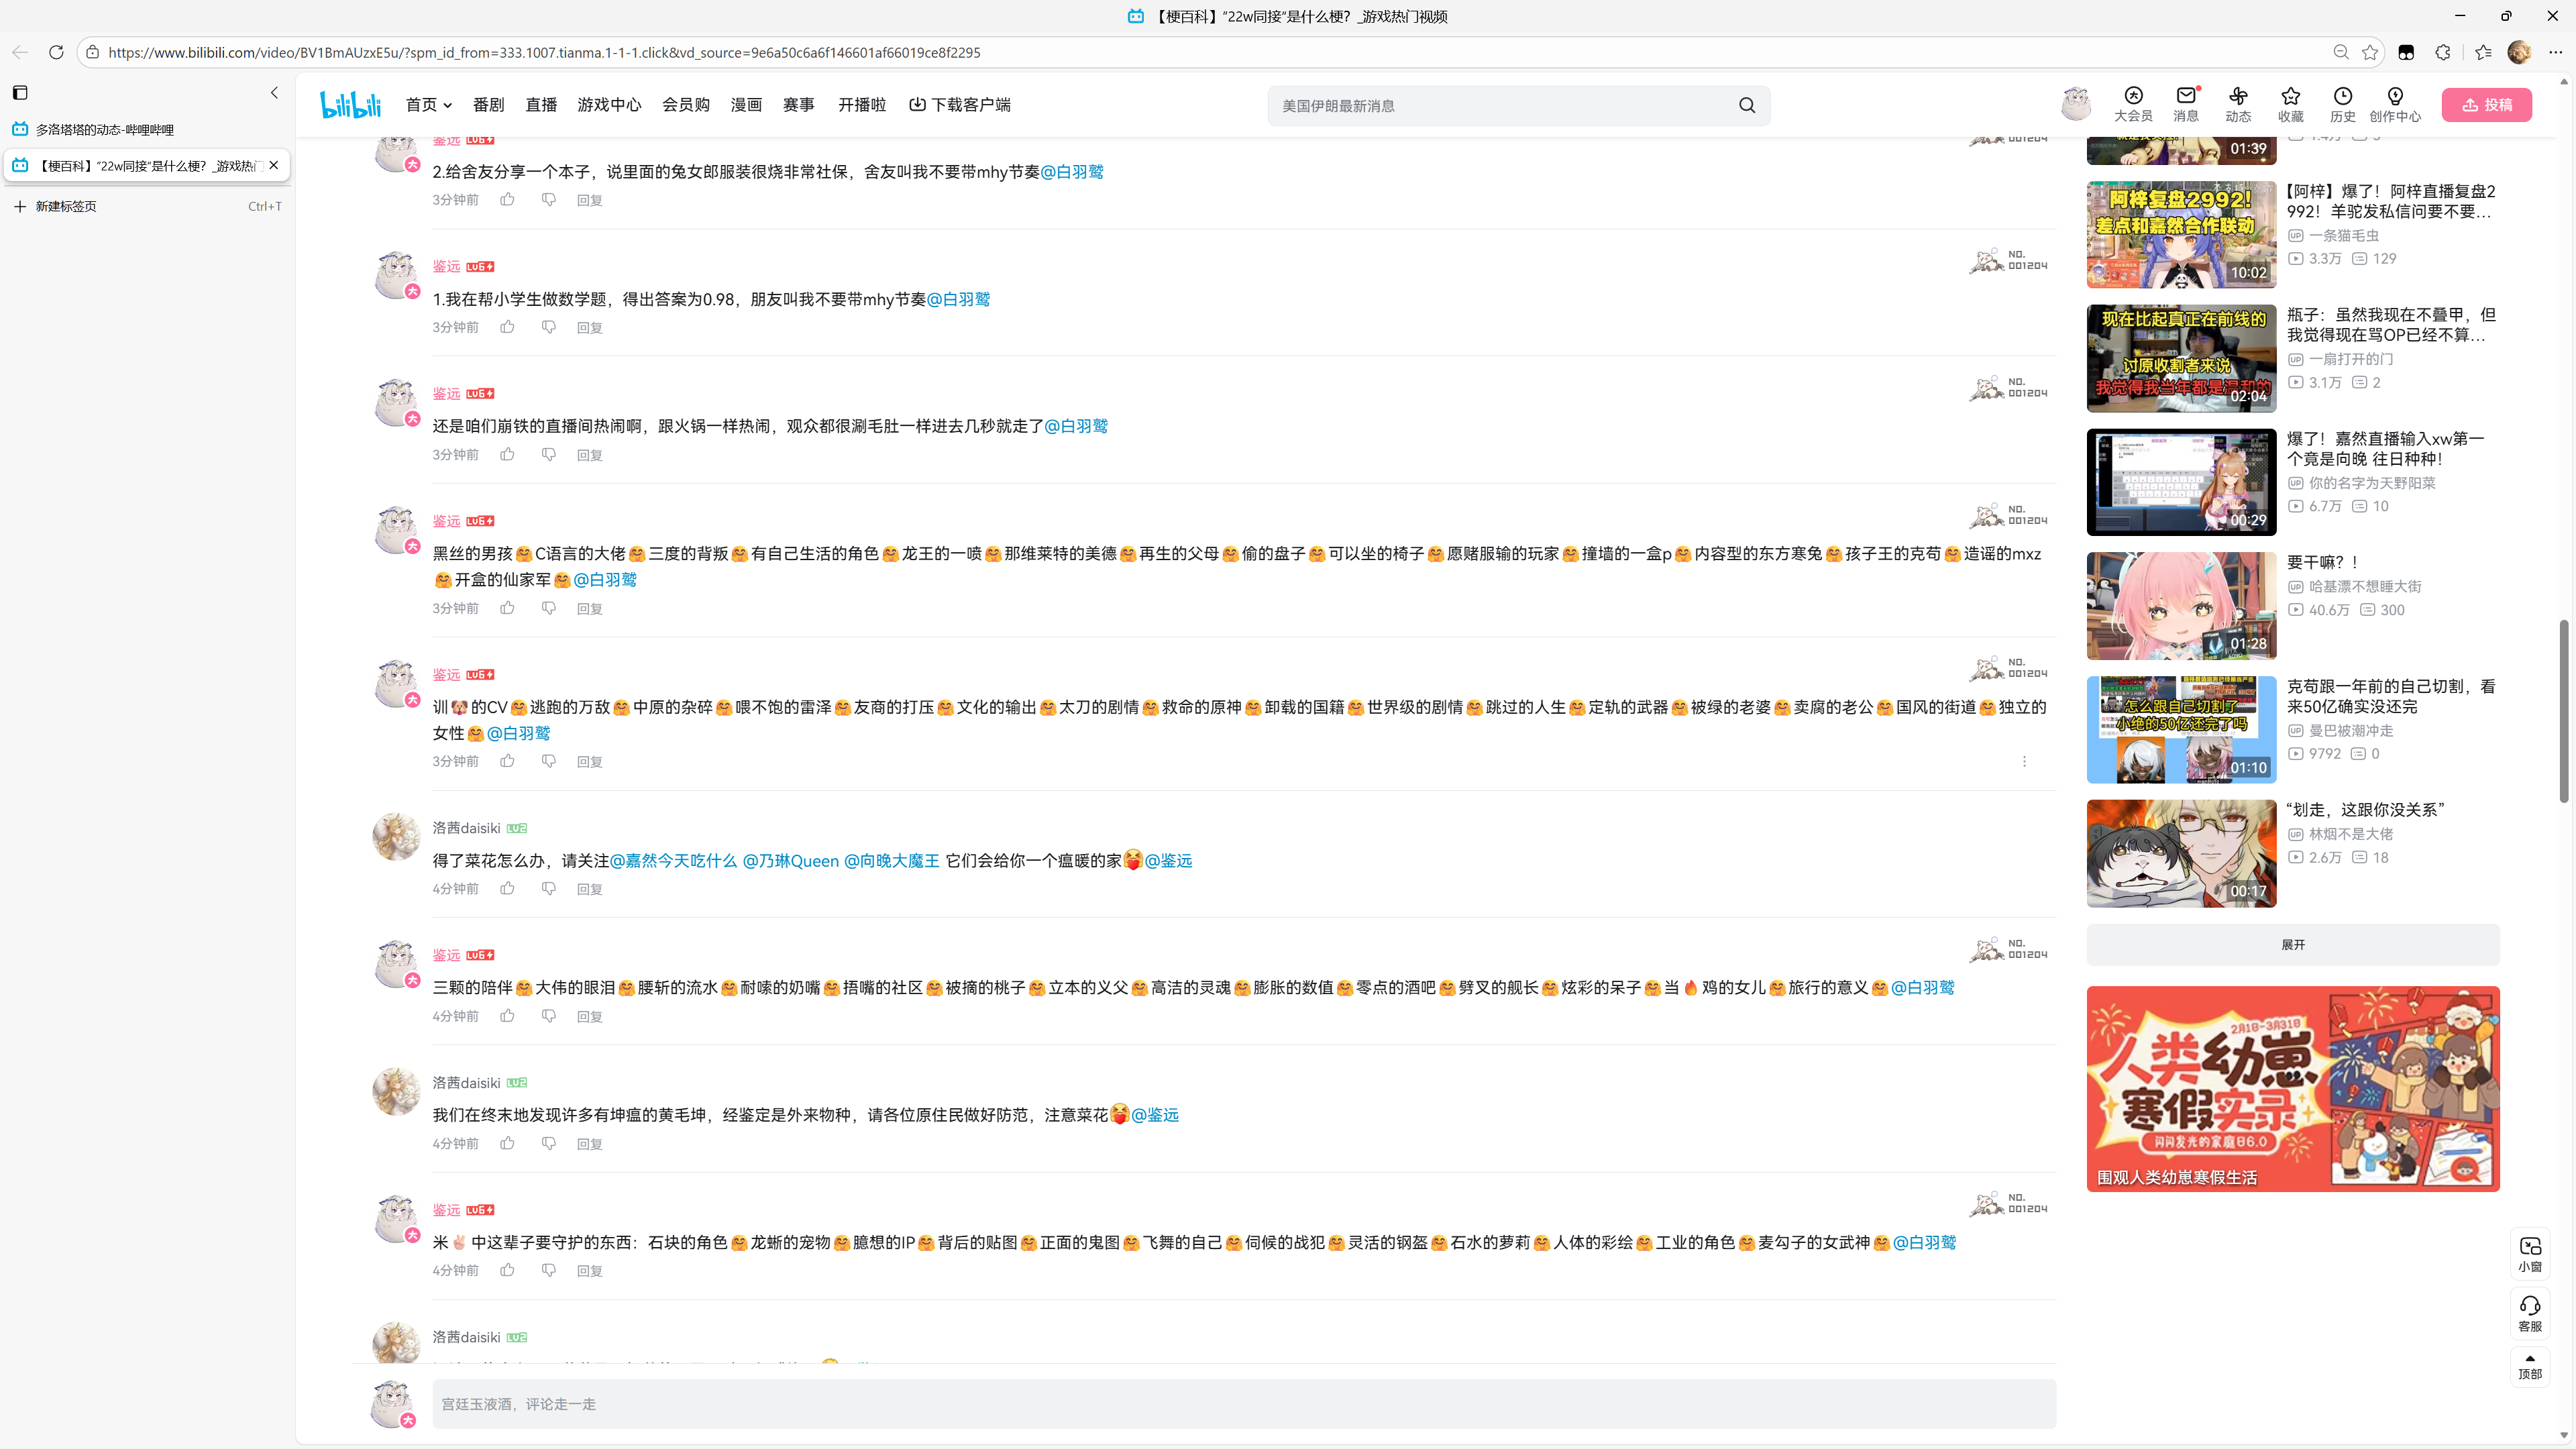The height and width of the screenshot is (1449, 2576).
Task: Like the comment mentioning 崩铁的直播间
Action: (x=507, y=454)
